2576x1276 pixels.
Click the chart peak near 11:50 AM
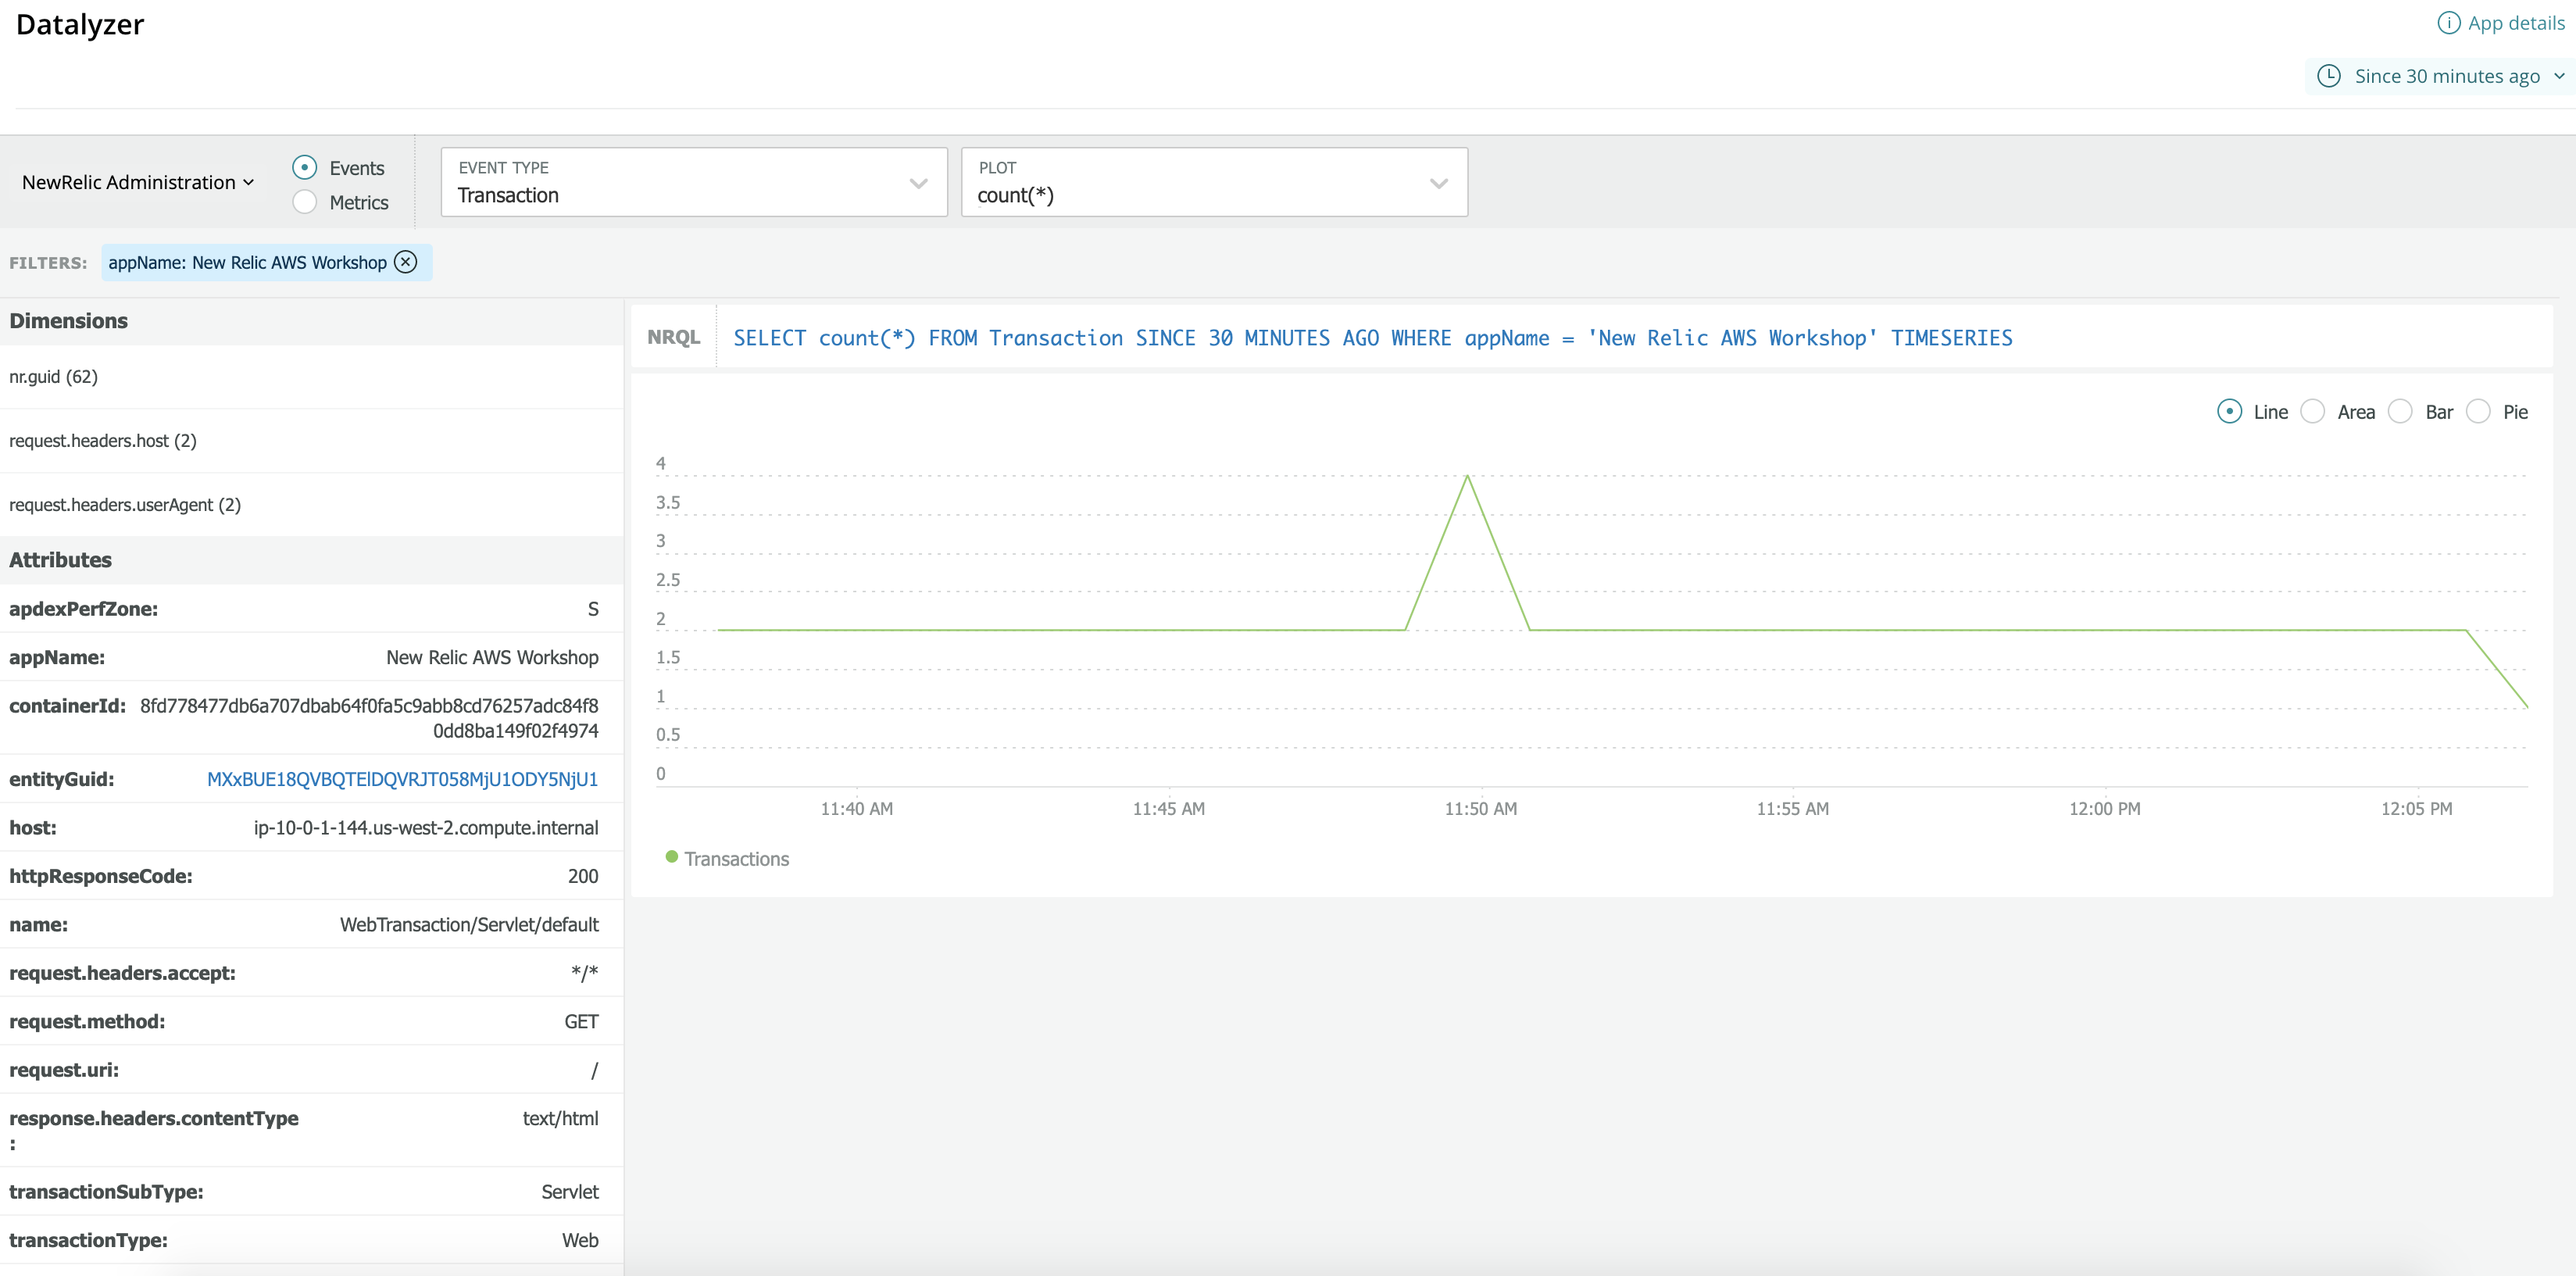click(x=1467, y=476)
